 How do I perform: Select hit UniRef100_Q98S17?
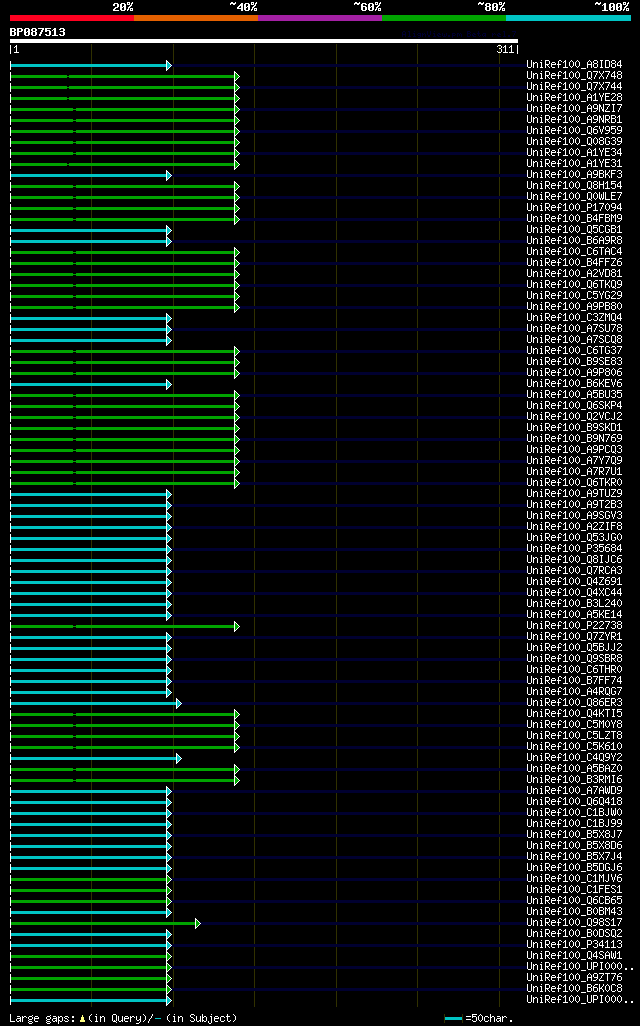tap(574, 923)
